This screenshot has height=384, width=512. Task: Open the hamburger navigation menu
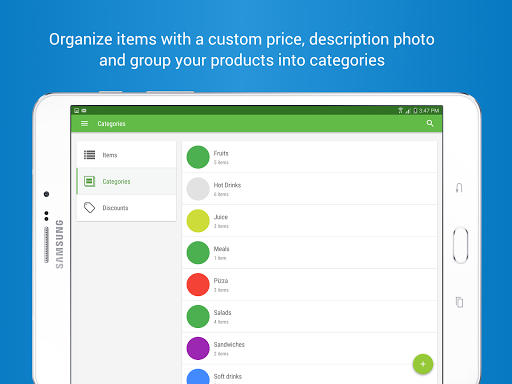(84, 124)
